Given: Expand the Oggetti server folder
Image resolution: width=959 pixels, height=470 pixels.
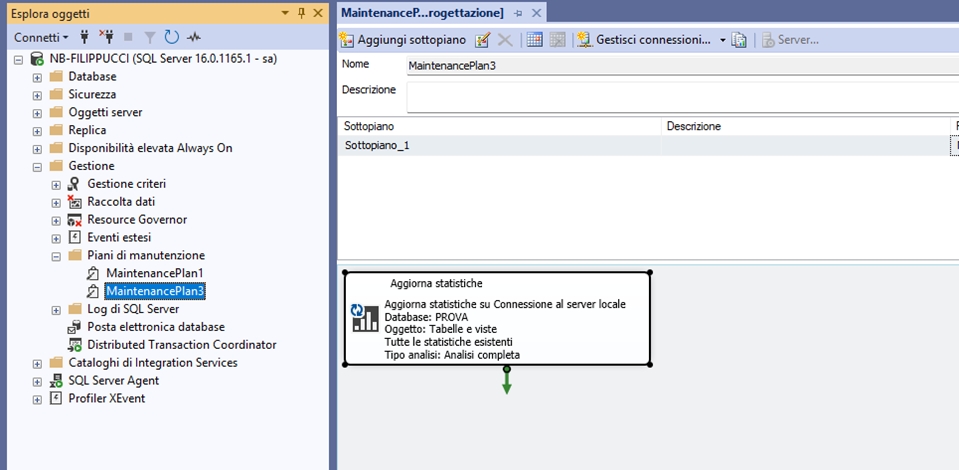Looking at the screenshot, I should [37, 113].
